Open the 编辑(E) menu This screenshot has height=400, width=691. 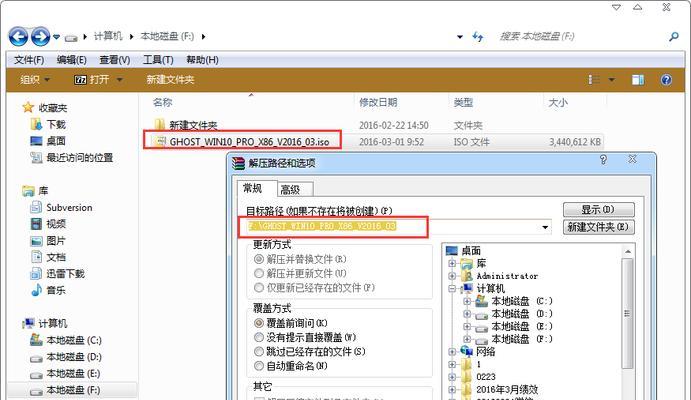pos(71,60)
